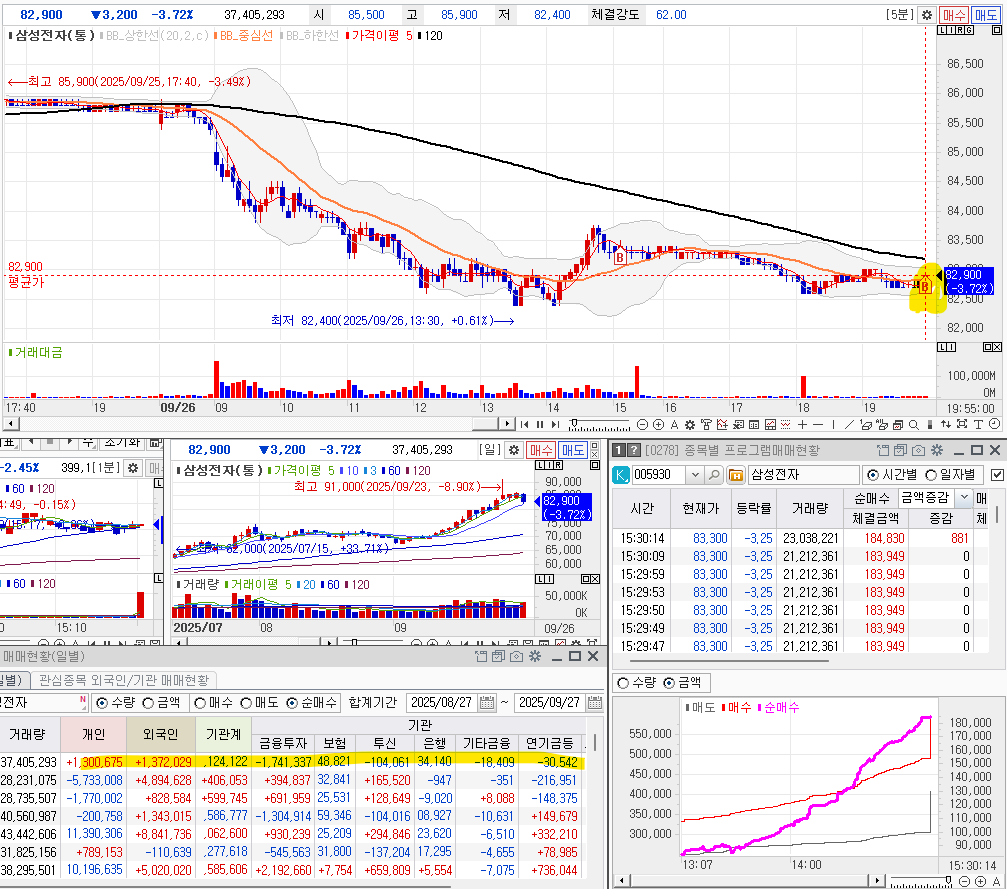Click 매수 button in daily chart header

pyautogui.click(x=541, y=450)
